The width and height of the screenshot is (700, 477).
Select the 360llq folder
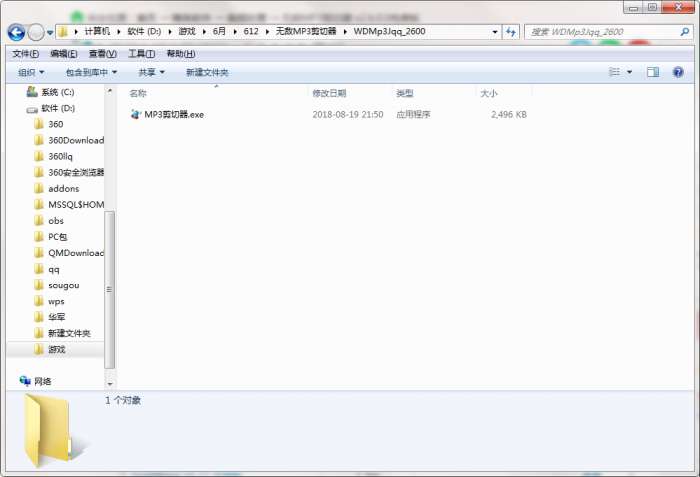(x=53, y=156)
